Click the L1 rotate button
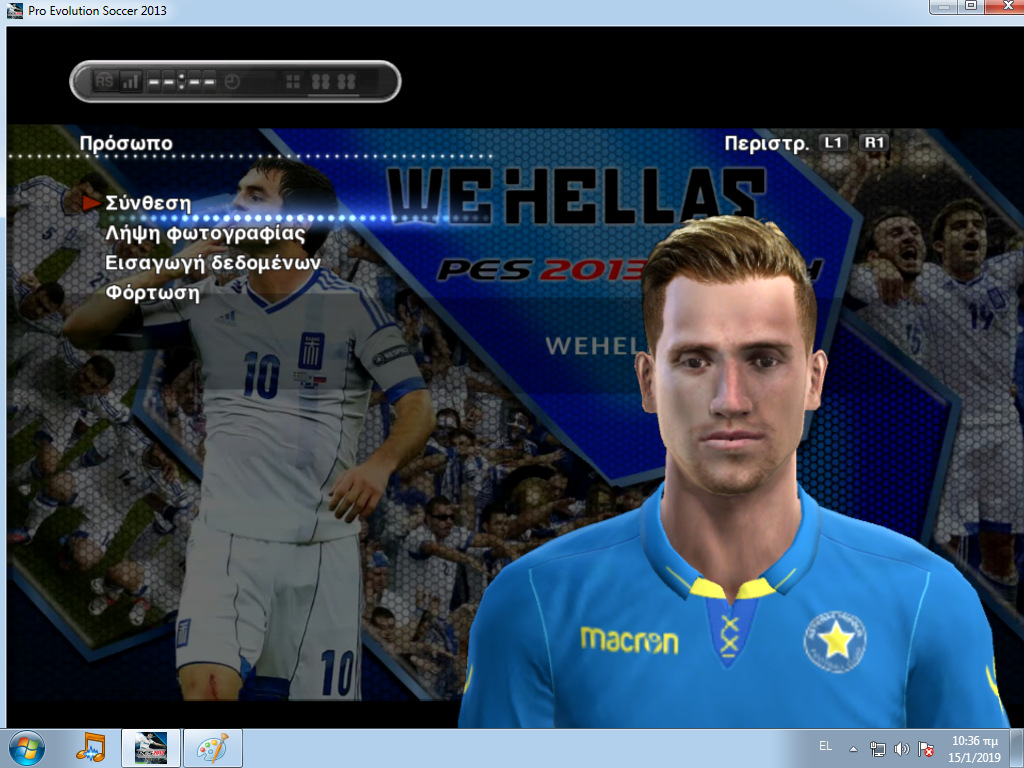The height and width of the screenshot is (768, 1024). tap(833, 142)
